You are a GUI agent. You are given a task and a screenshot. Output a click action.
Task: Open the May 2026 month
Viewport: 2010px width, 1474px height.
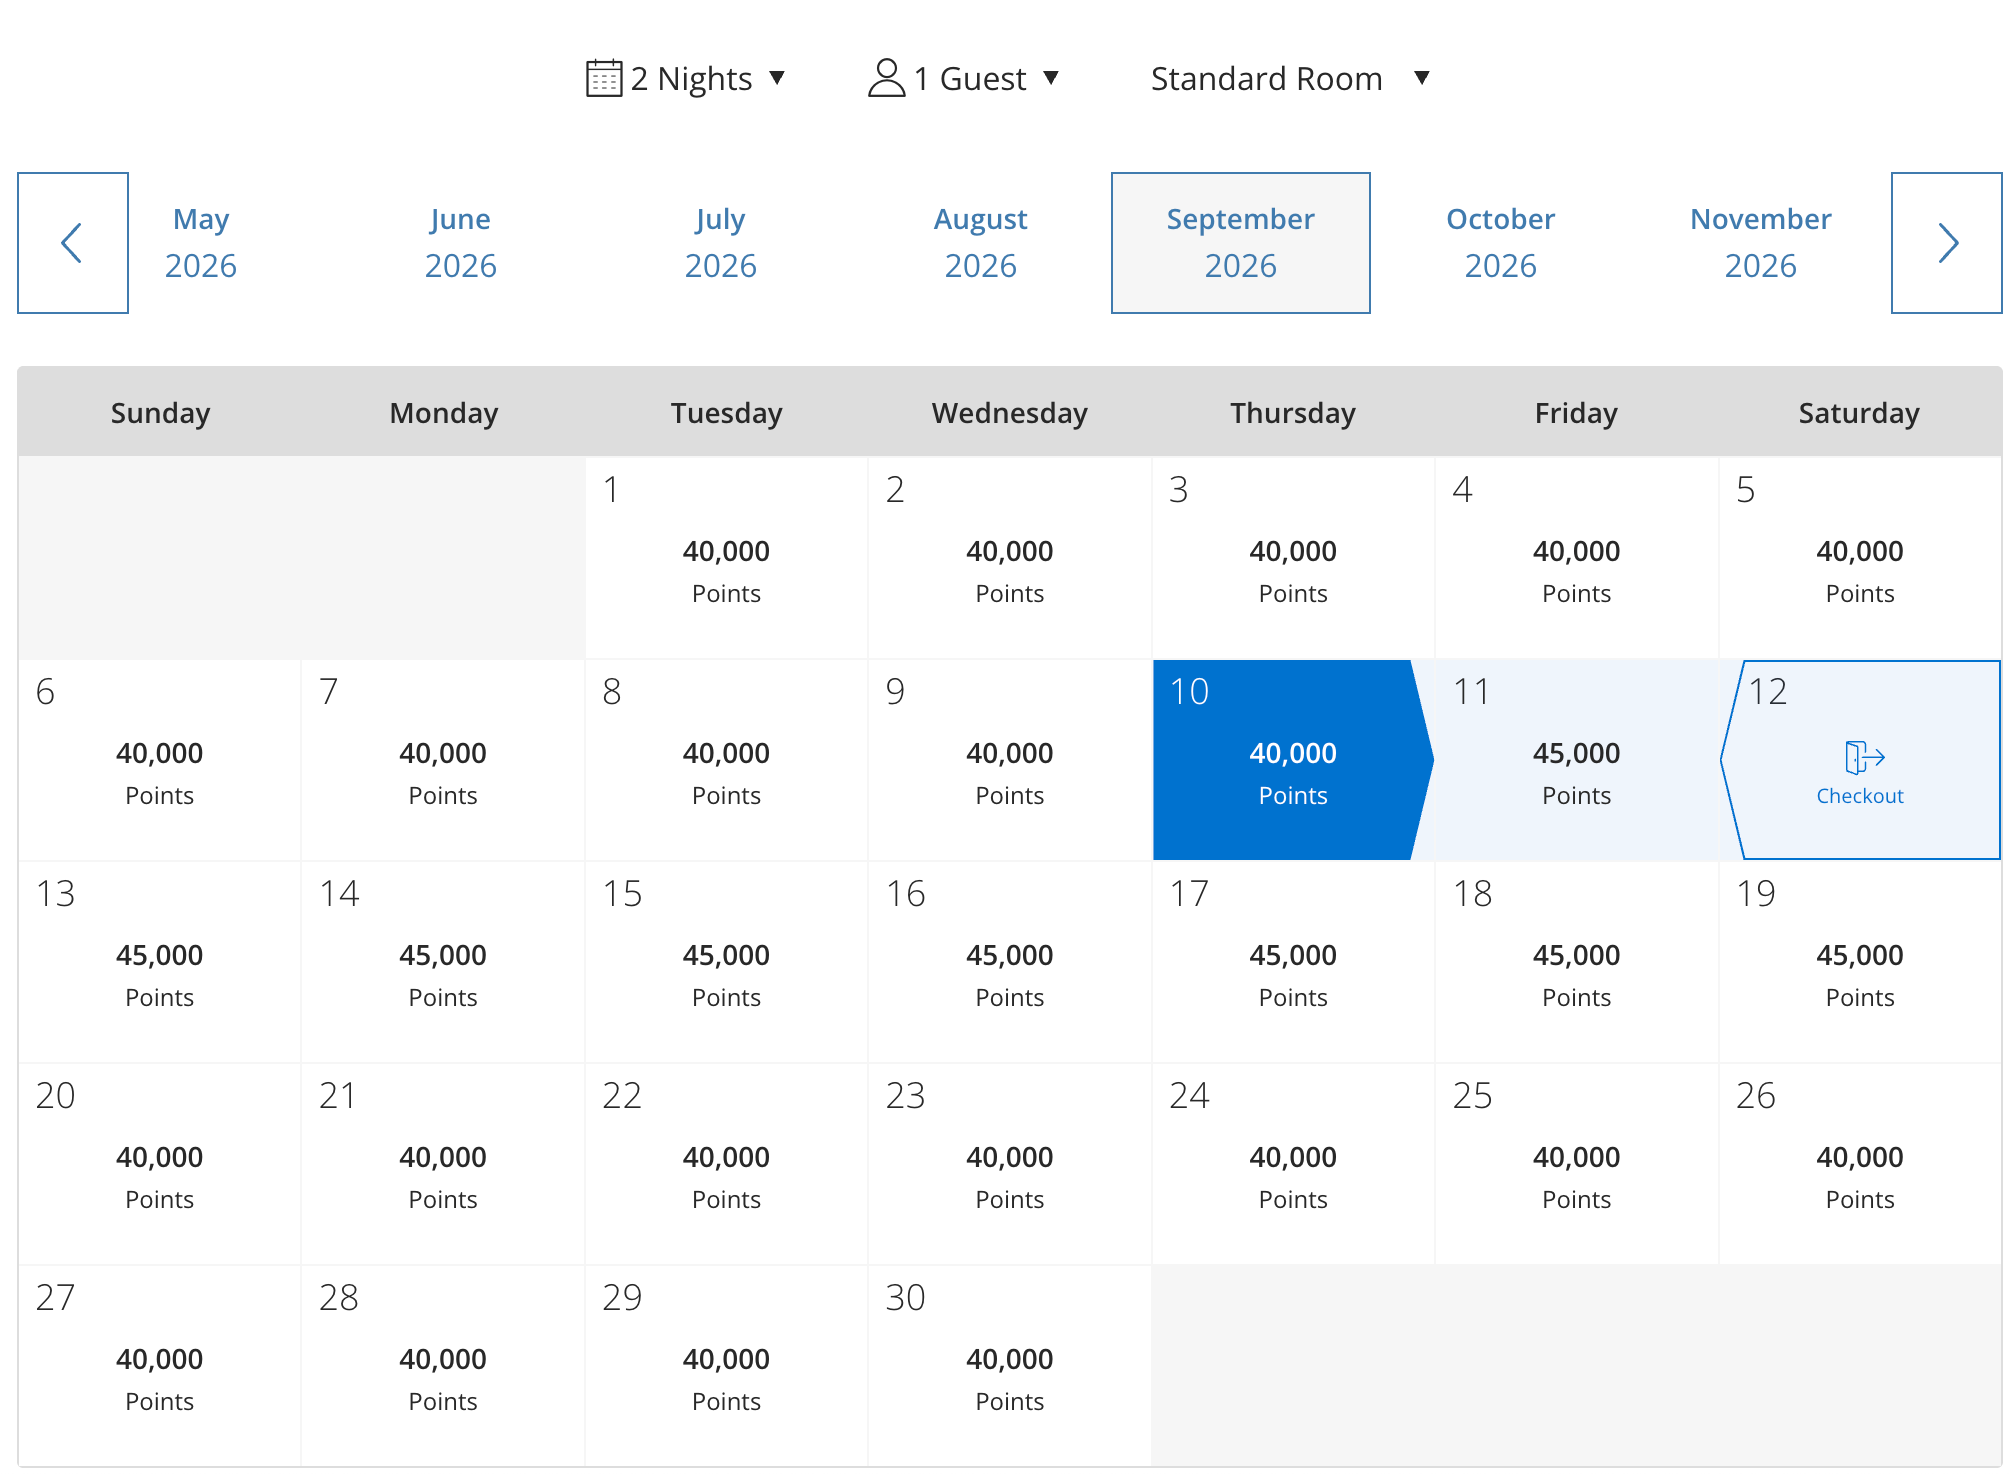[x=201, y=243]
